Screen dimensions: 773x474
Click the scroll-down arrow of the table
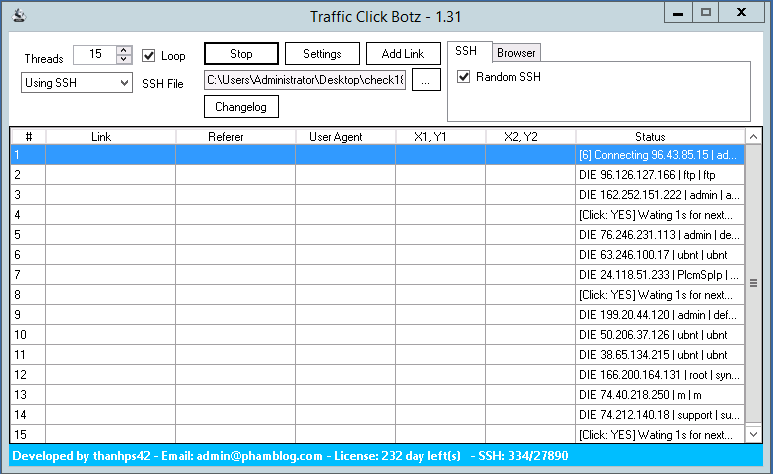[753, 435]
